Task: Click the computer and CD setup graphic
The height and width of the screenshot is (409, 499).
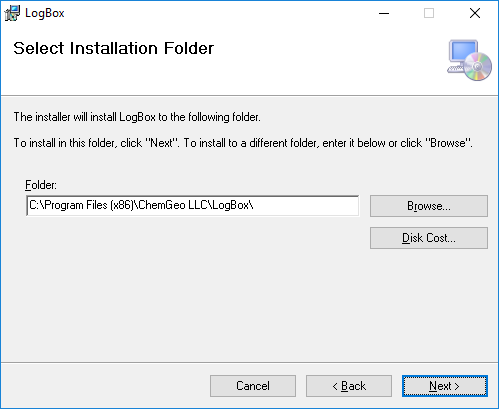Action: coord(469,60)
